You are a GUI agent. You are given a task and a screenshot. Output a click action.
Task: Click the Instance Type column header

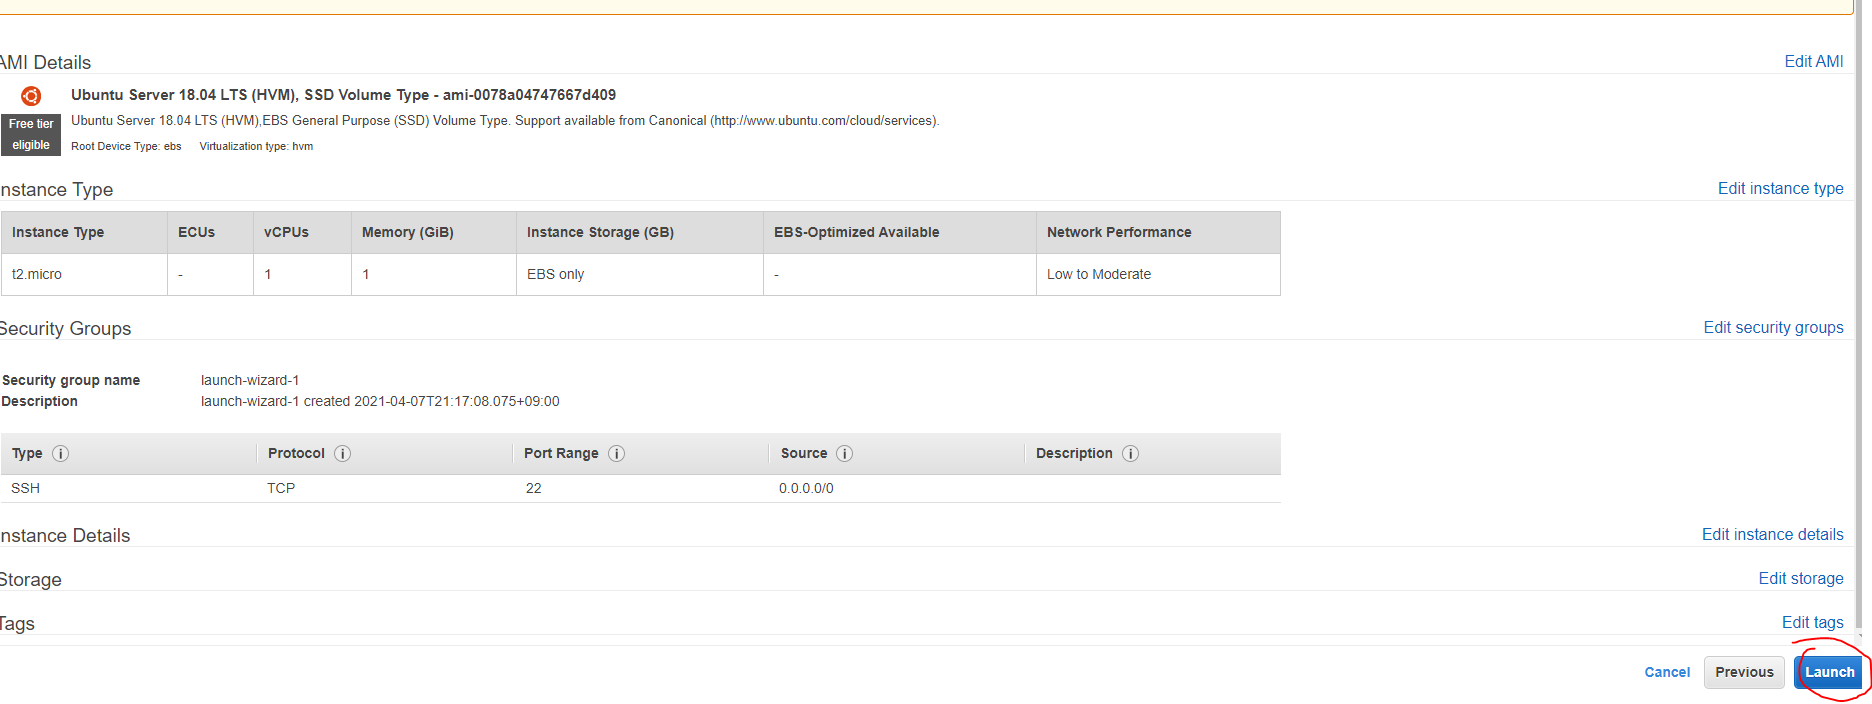pos(84,232)
